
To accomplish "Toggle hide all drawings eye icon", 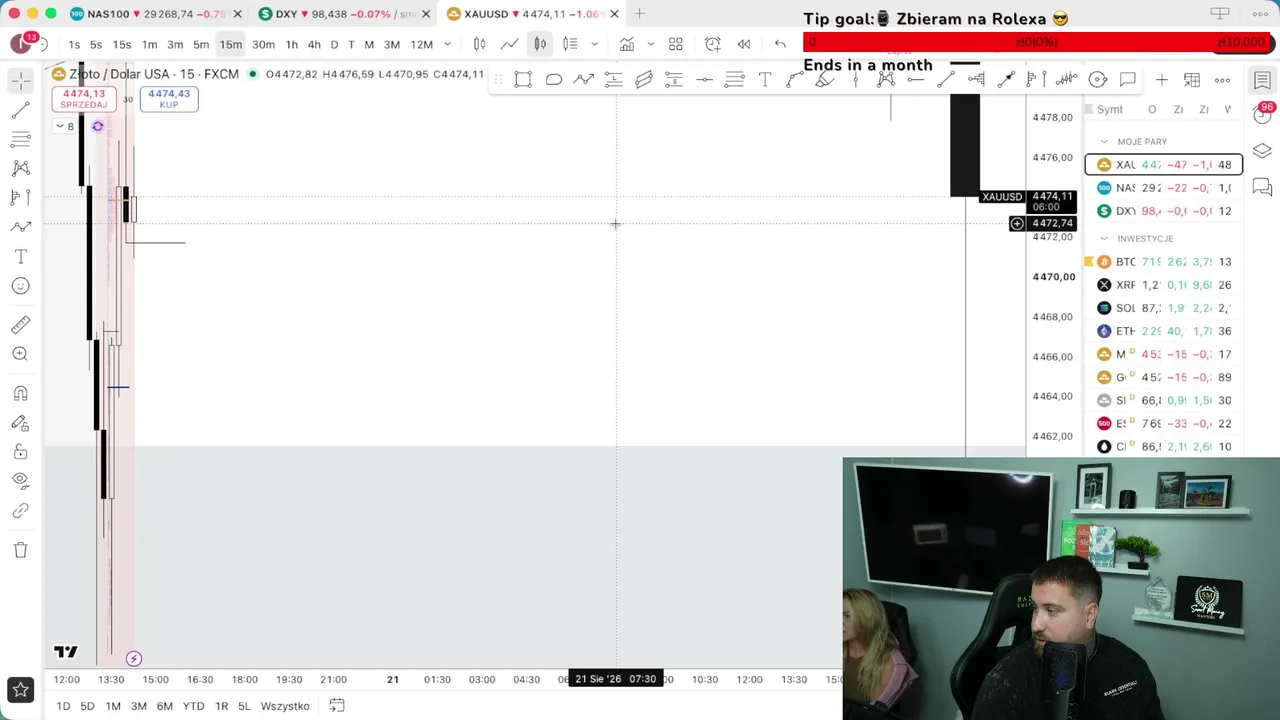I will coord(21,481).
